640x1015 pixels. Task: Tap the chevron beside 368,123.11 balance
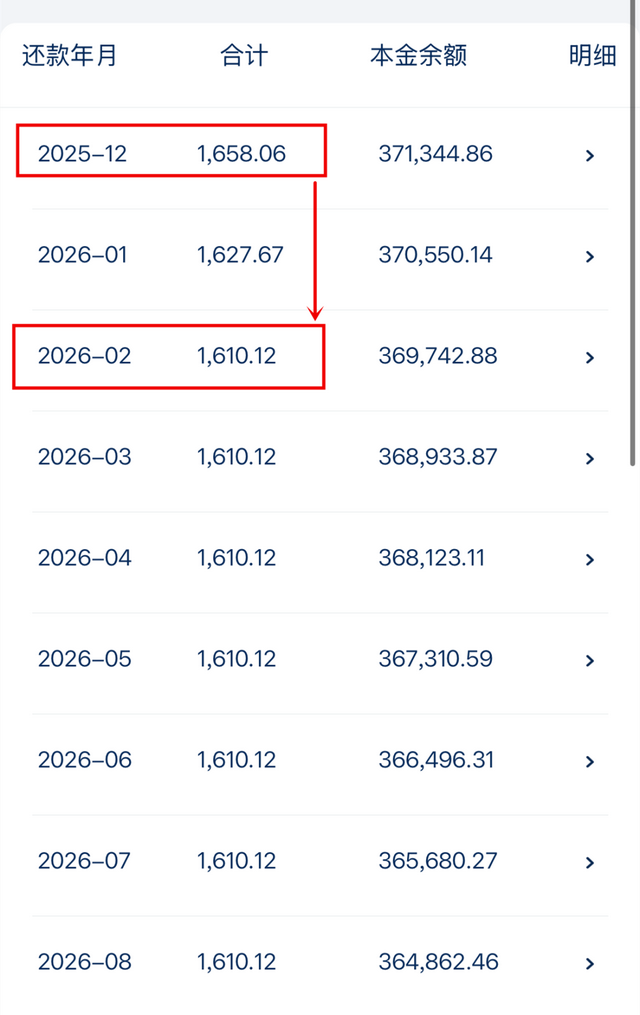pyautogui.click(x=590, y=559)
